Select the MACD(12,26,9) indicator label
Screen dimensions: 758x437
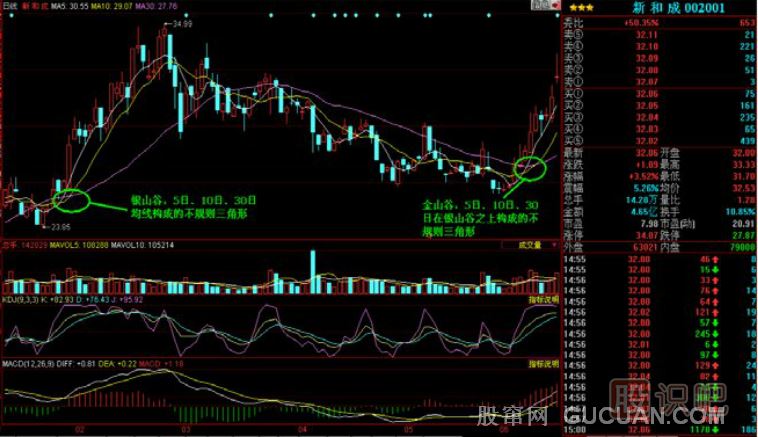click(x=28, y=365)
